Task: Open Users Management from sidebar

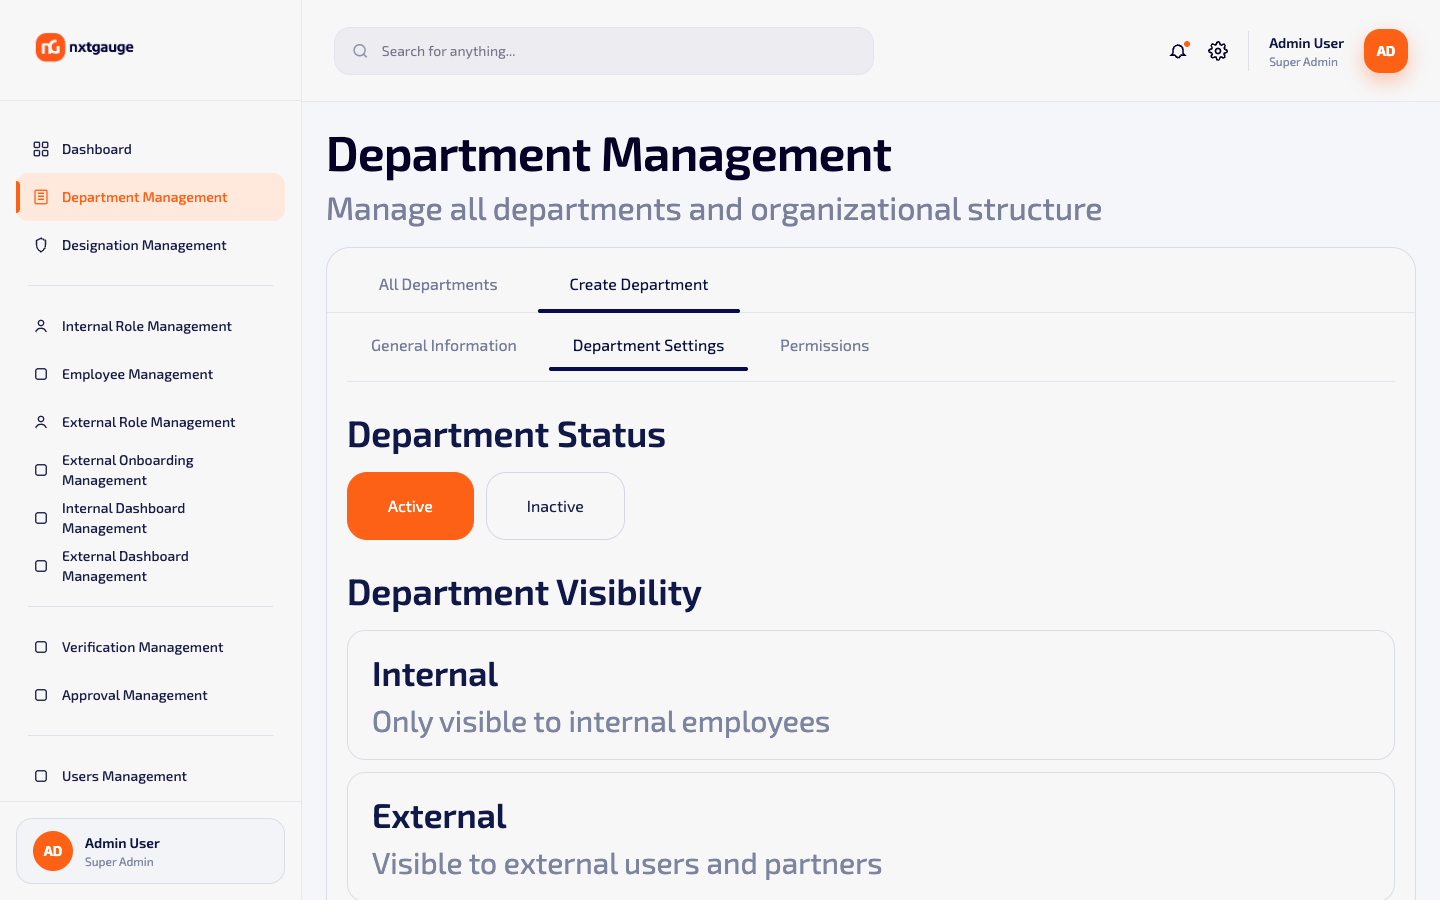Action: coord(150,776)
